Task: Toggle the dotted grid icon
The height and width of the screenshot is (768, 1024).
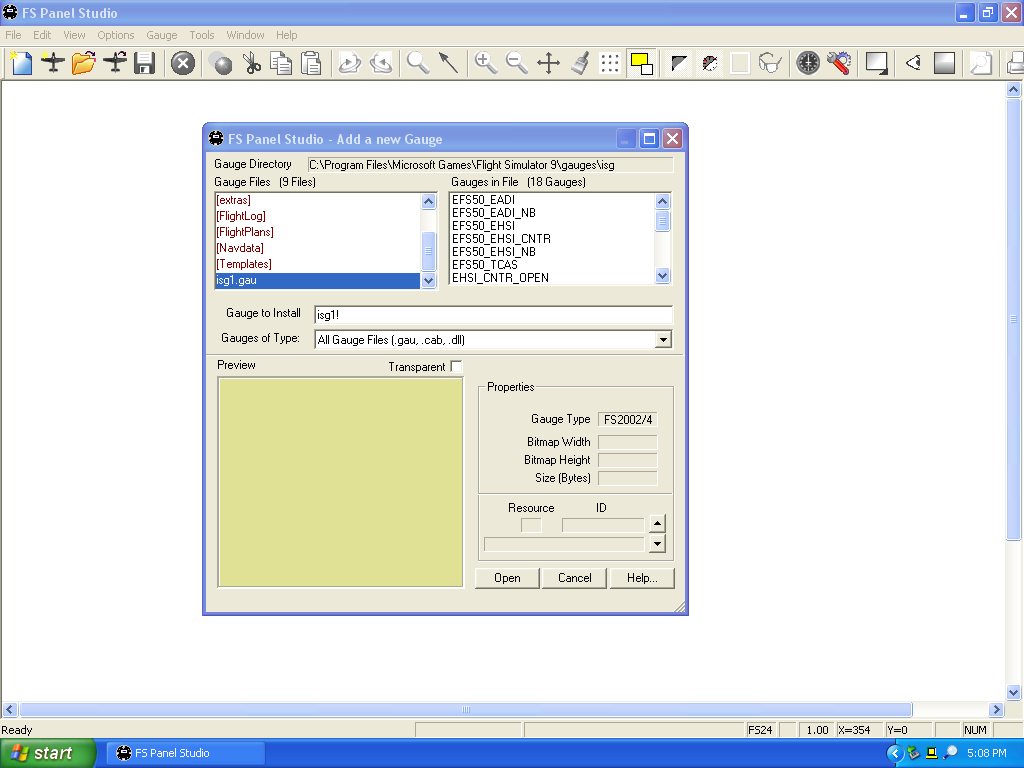Action: point(610,63)
